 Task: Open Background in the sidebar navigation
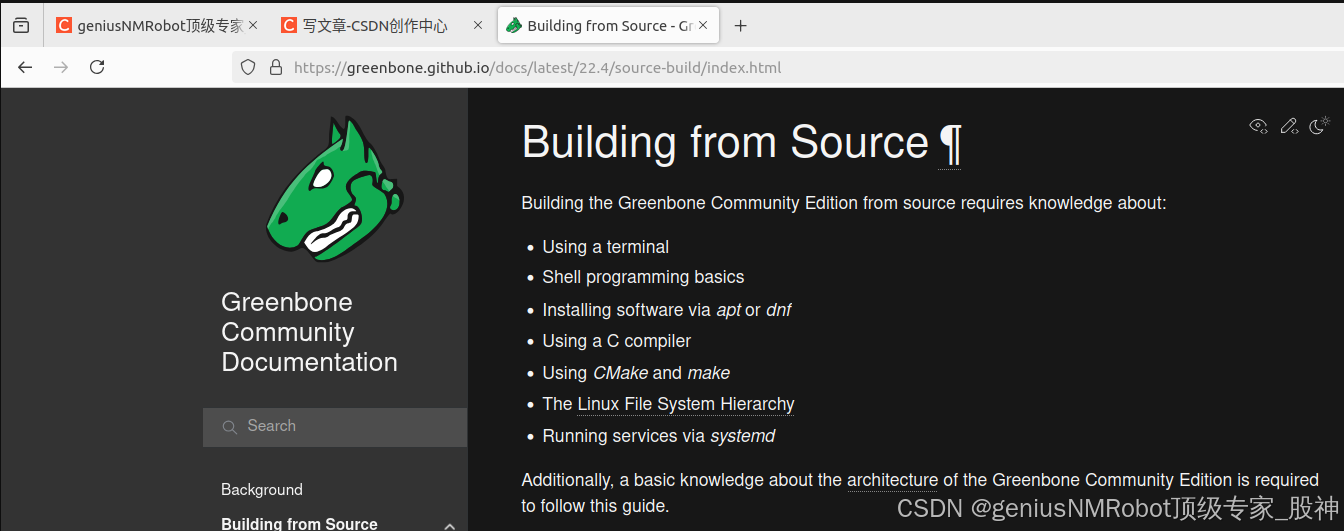[262, 489]
